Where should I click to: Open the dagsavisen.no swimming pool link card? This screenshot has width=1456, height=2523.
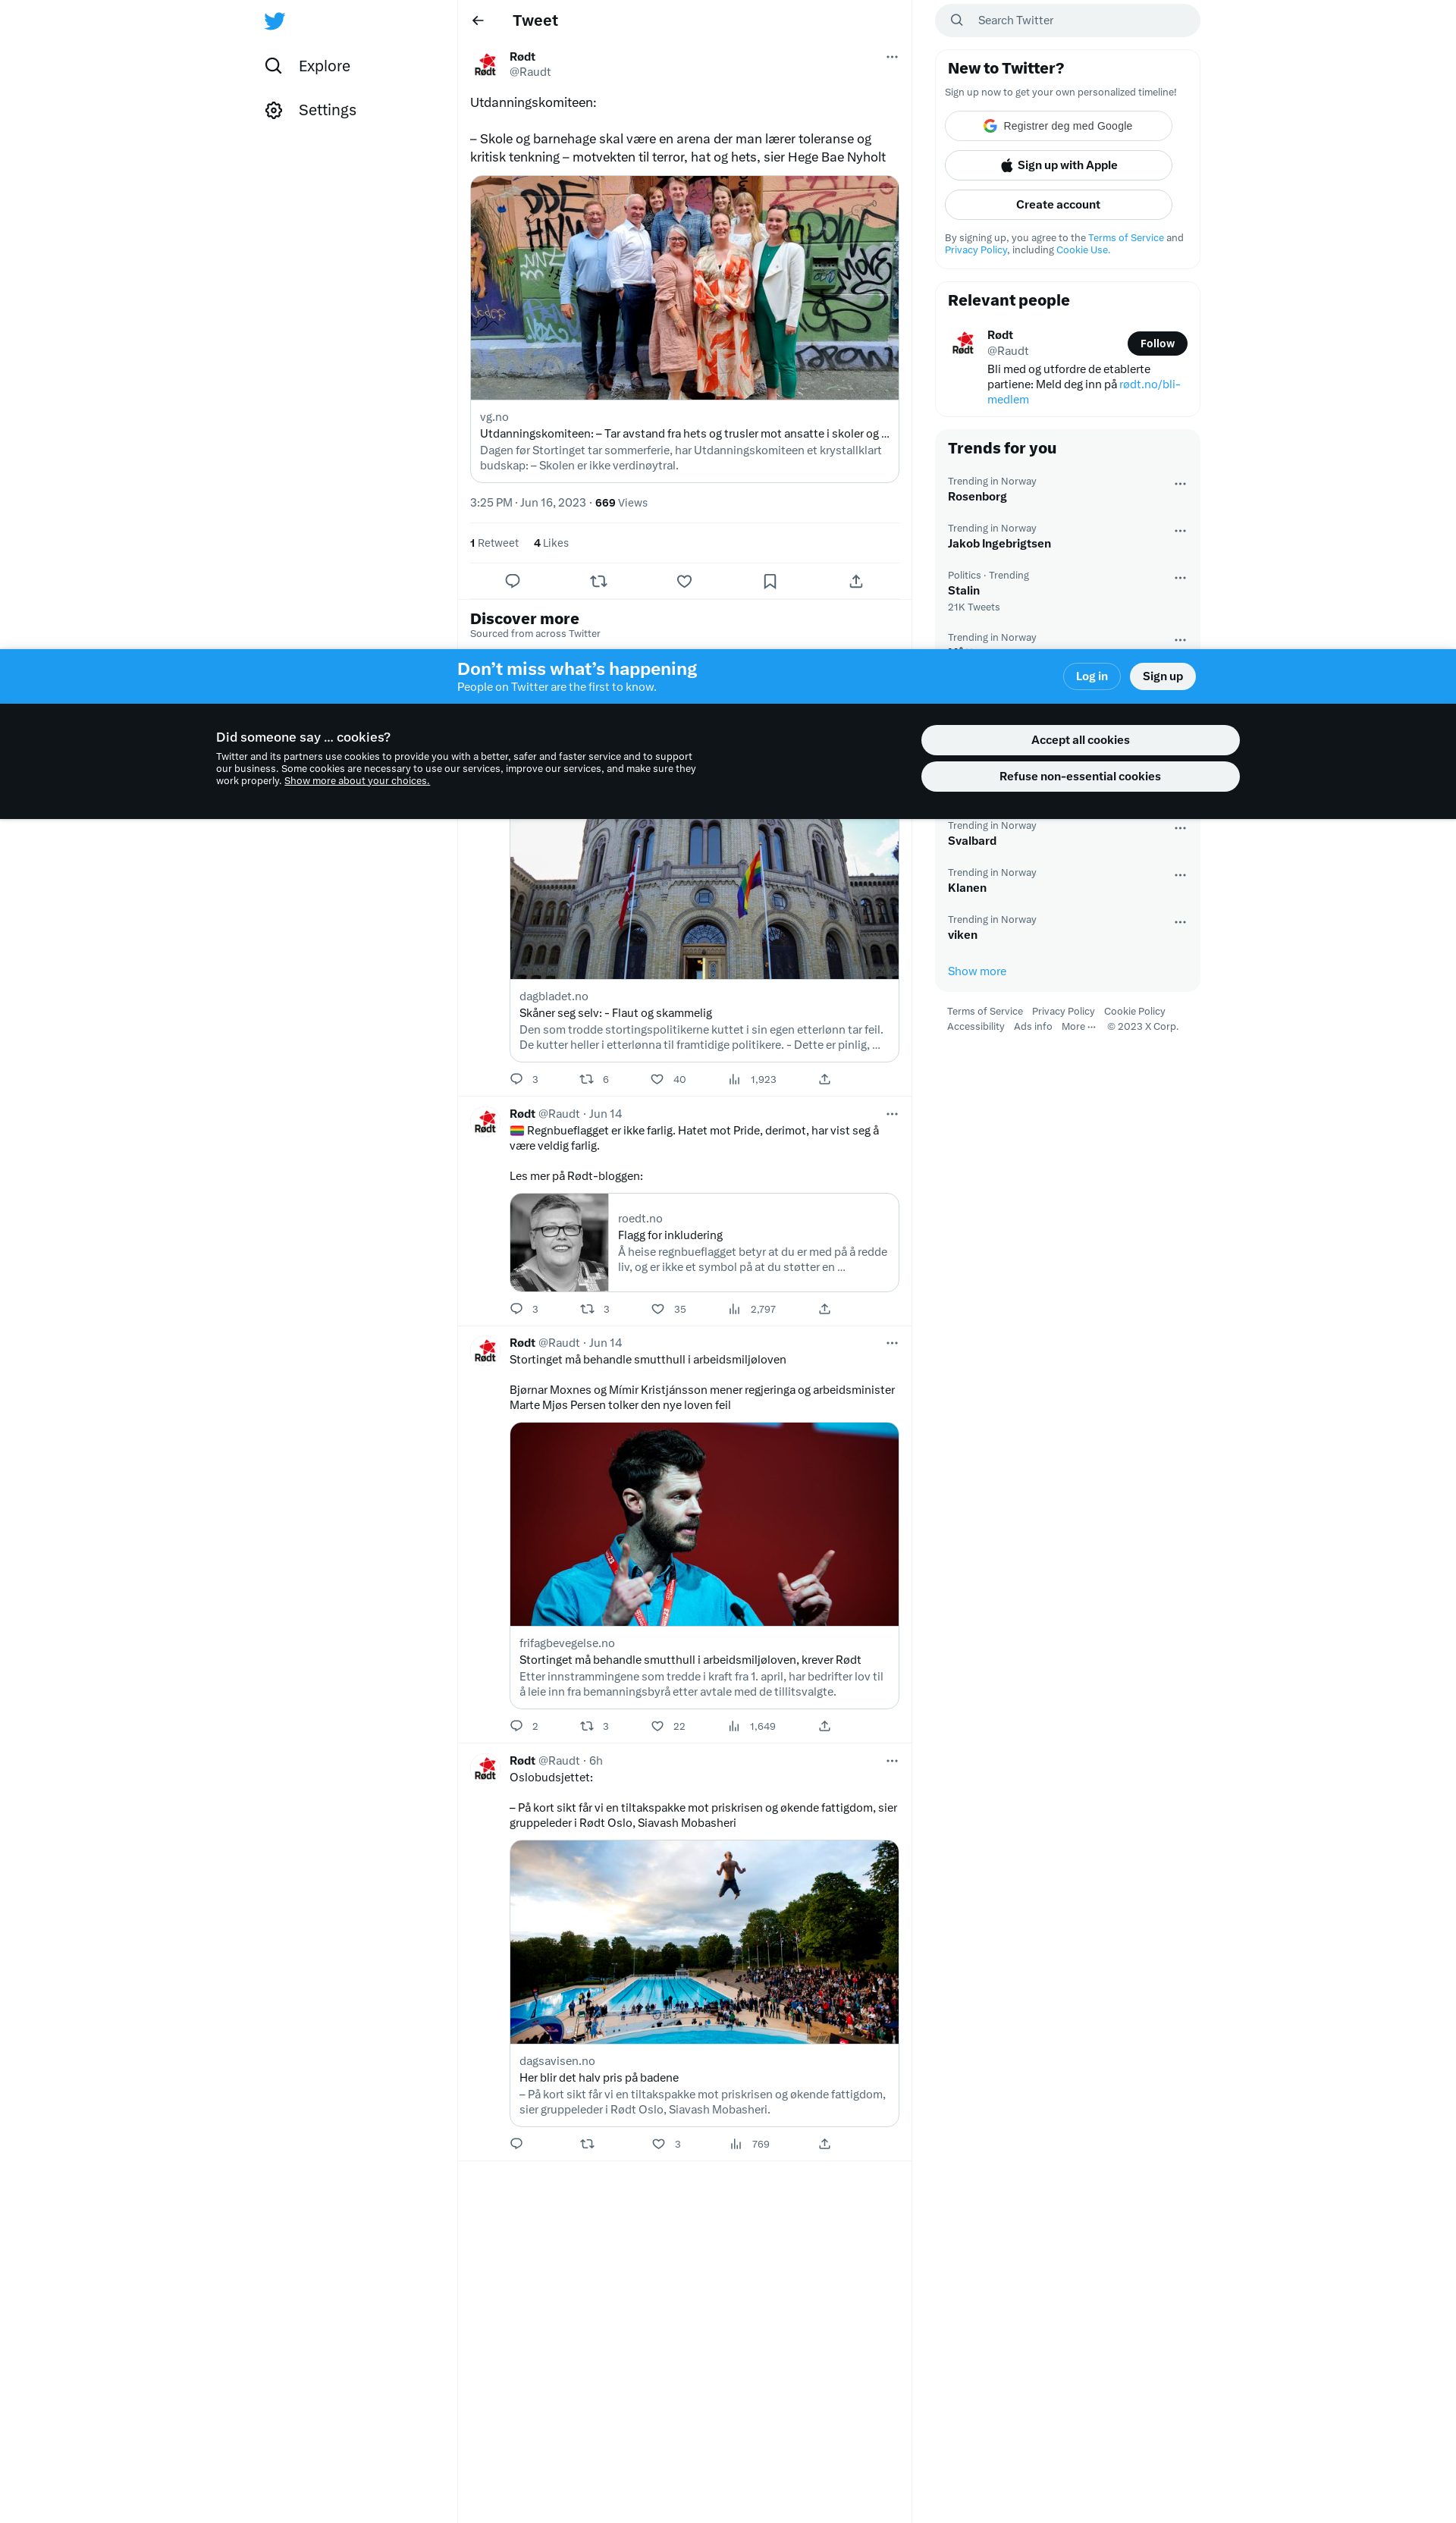[x=704, y=1983]
